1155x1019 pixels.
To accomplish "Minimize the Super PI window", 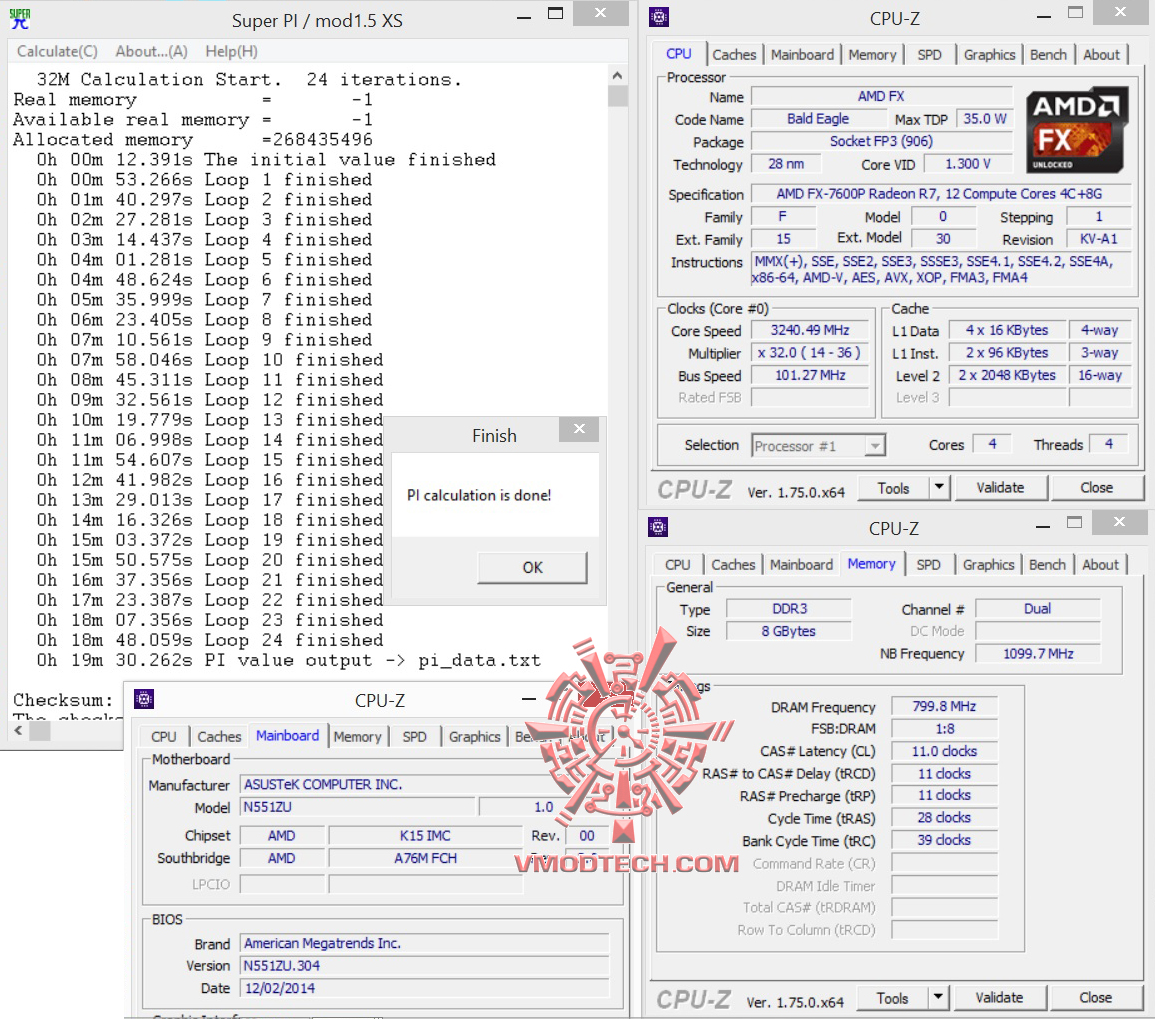I will pos(524,16).
